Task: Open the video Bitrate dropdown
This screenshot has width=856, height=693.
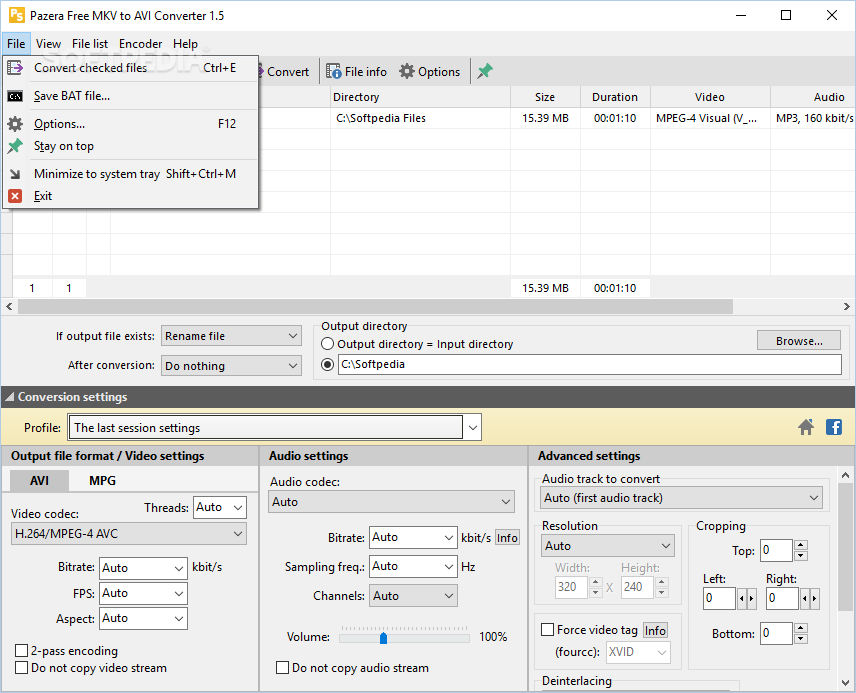Action: tap(143, 568)
